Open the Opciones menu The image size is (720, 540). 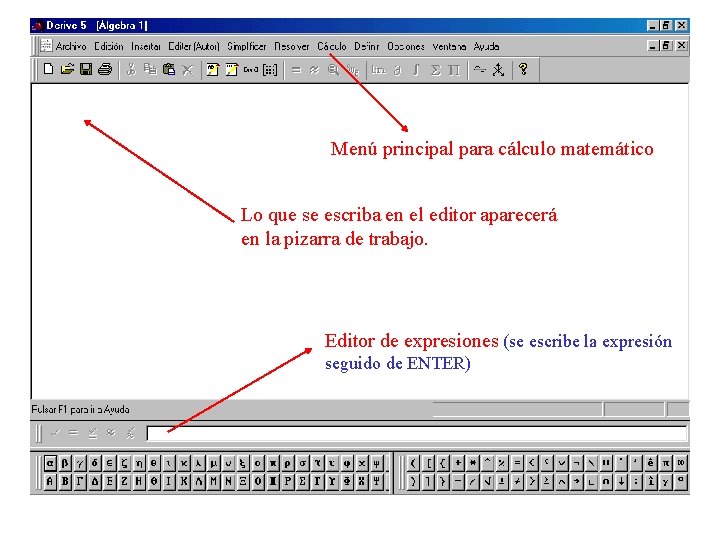click(x=406, y=46)
